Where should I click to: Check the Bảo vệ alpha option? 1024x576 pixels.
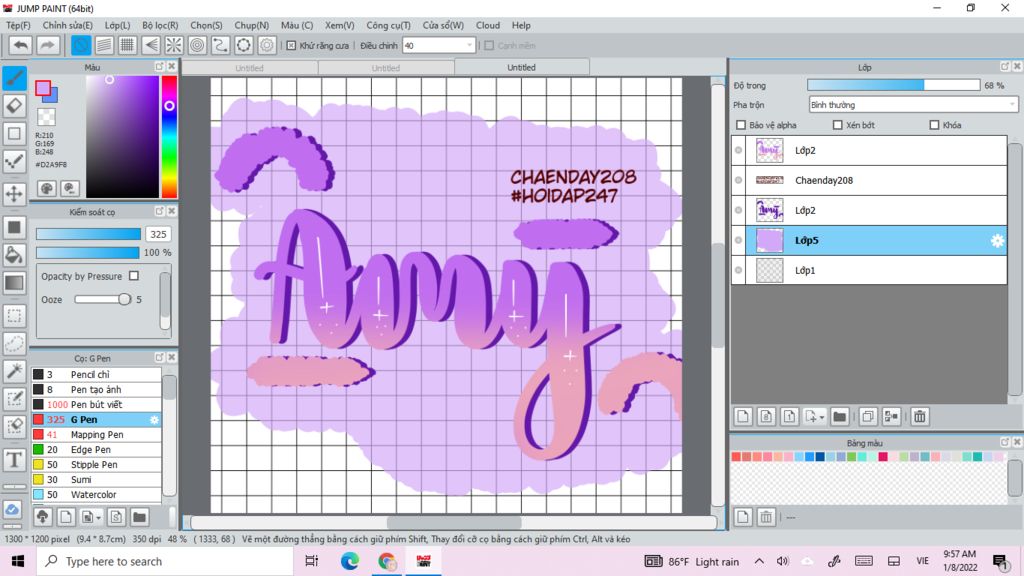coord(741,125)
